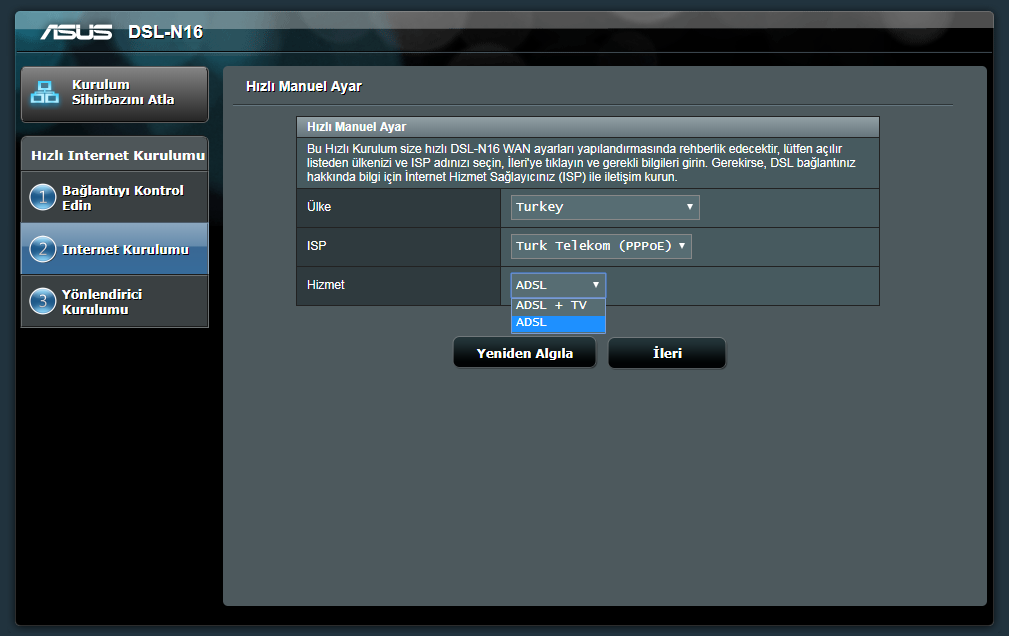
Task: Open the Ülke dropdown showing Turkey
Action: pyautogui.click(x=605, y=207)
